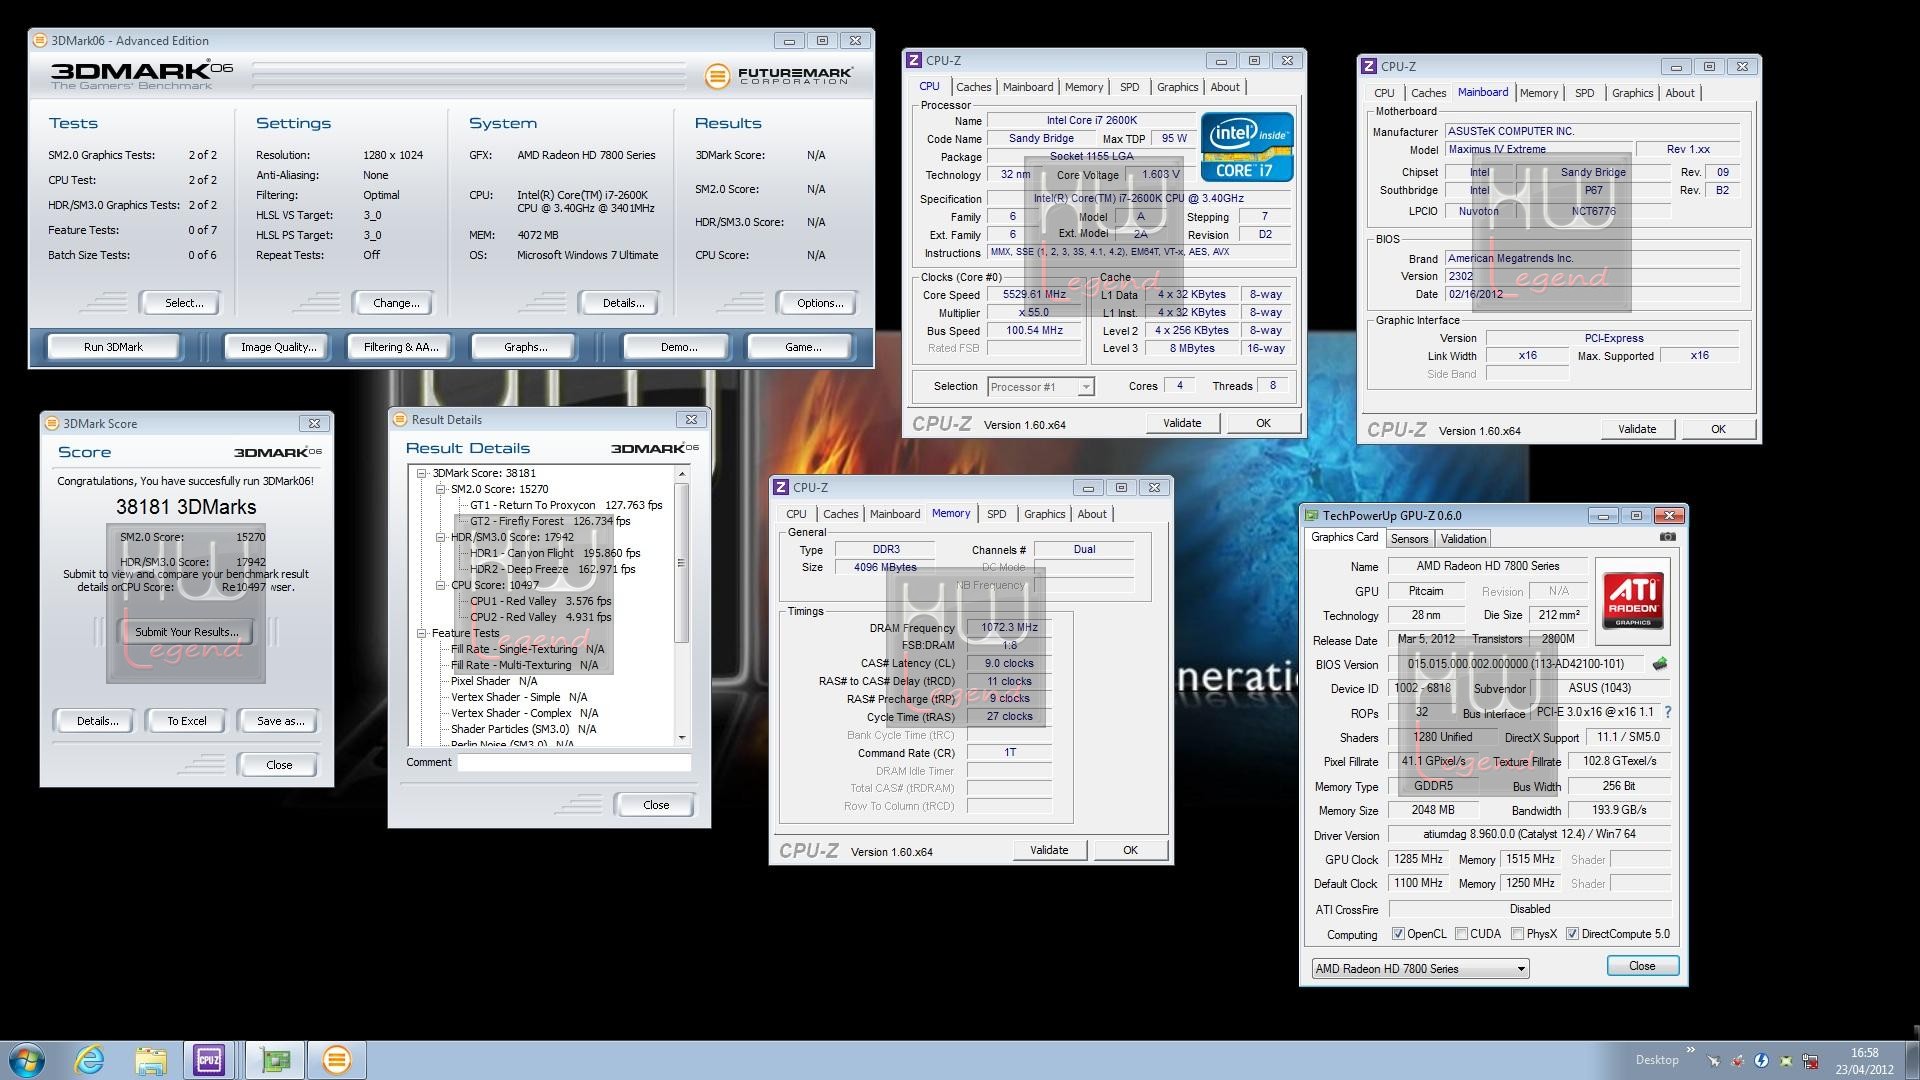The height and width of the screenshot is (1080, 1920).
Task: Click the GPU-Z window title bar icon
Action: (1311, 516)
